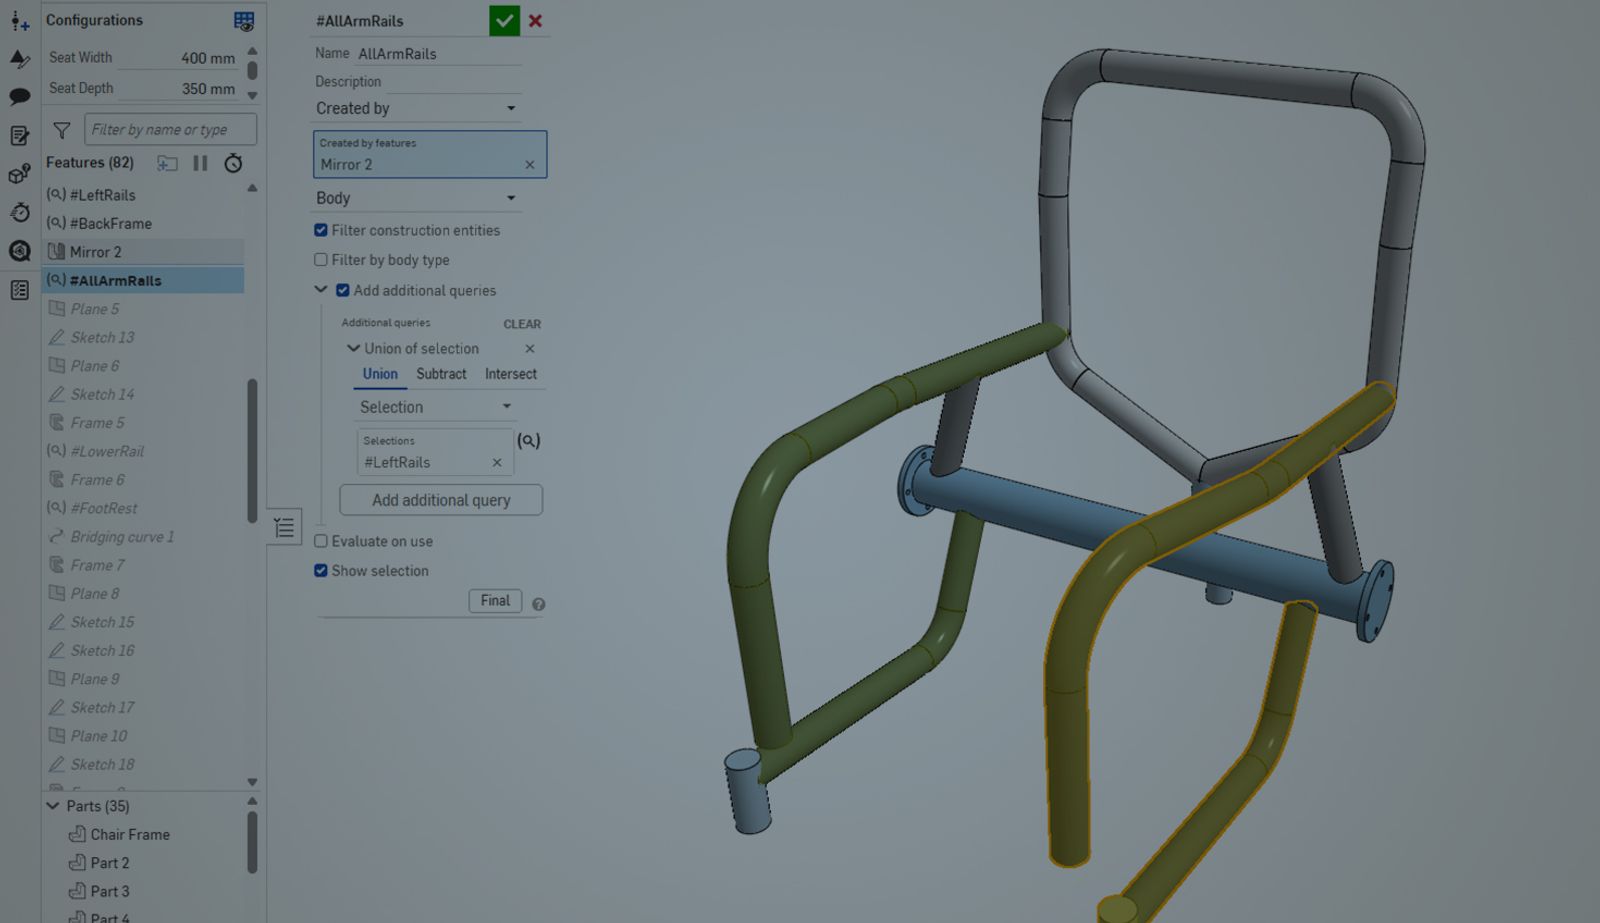Click the list icon on the panel divider

[x=284, y=525]
